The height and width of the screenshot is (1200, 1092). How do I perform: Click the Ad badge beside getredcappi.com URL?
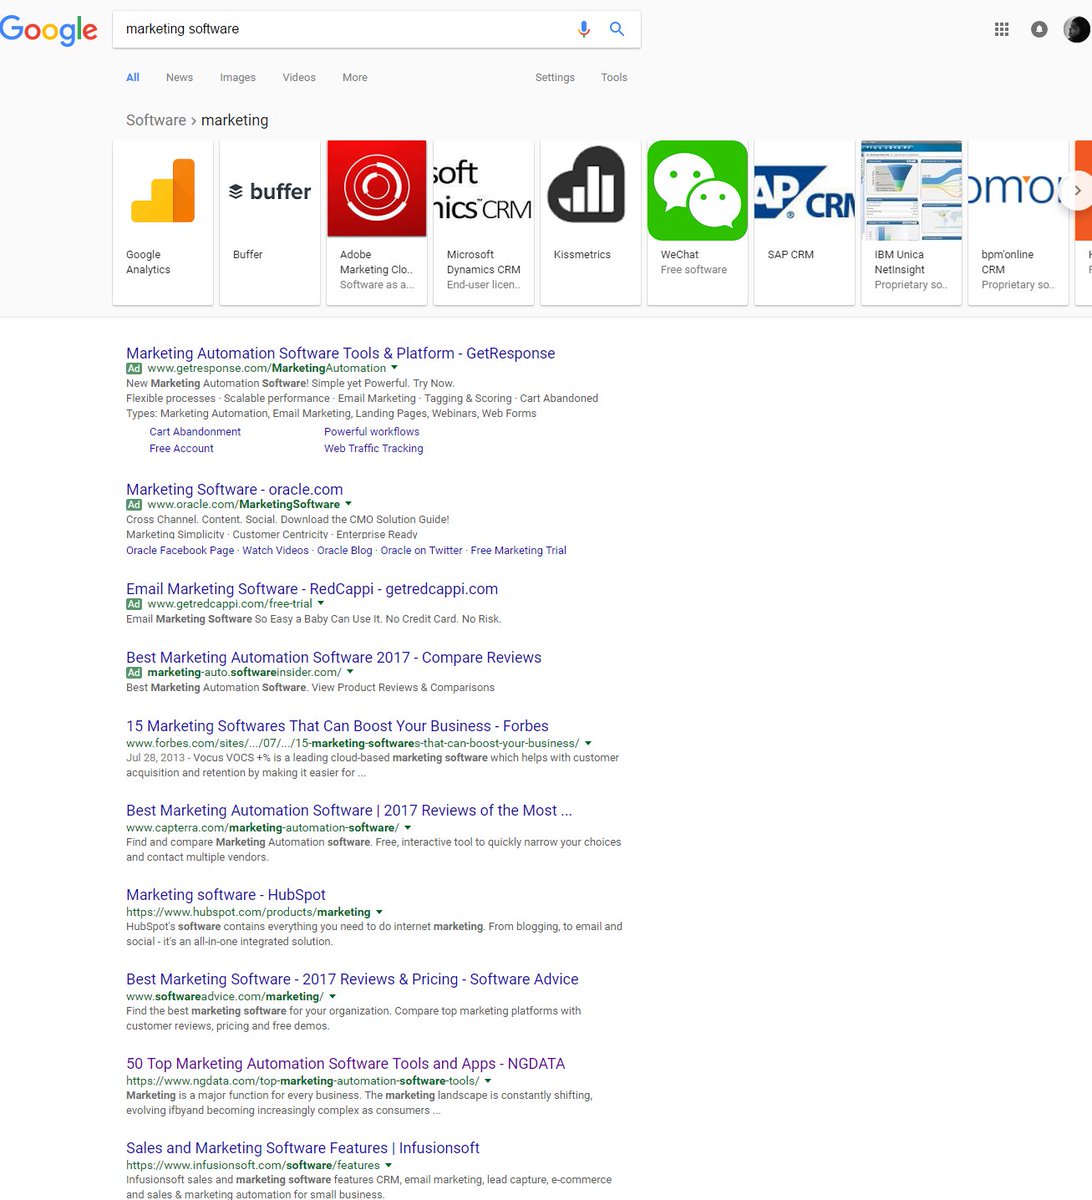click(x=134, y=604)
